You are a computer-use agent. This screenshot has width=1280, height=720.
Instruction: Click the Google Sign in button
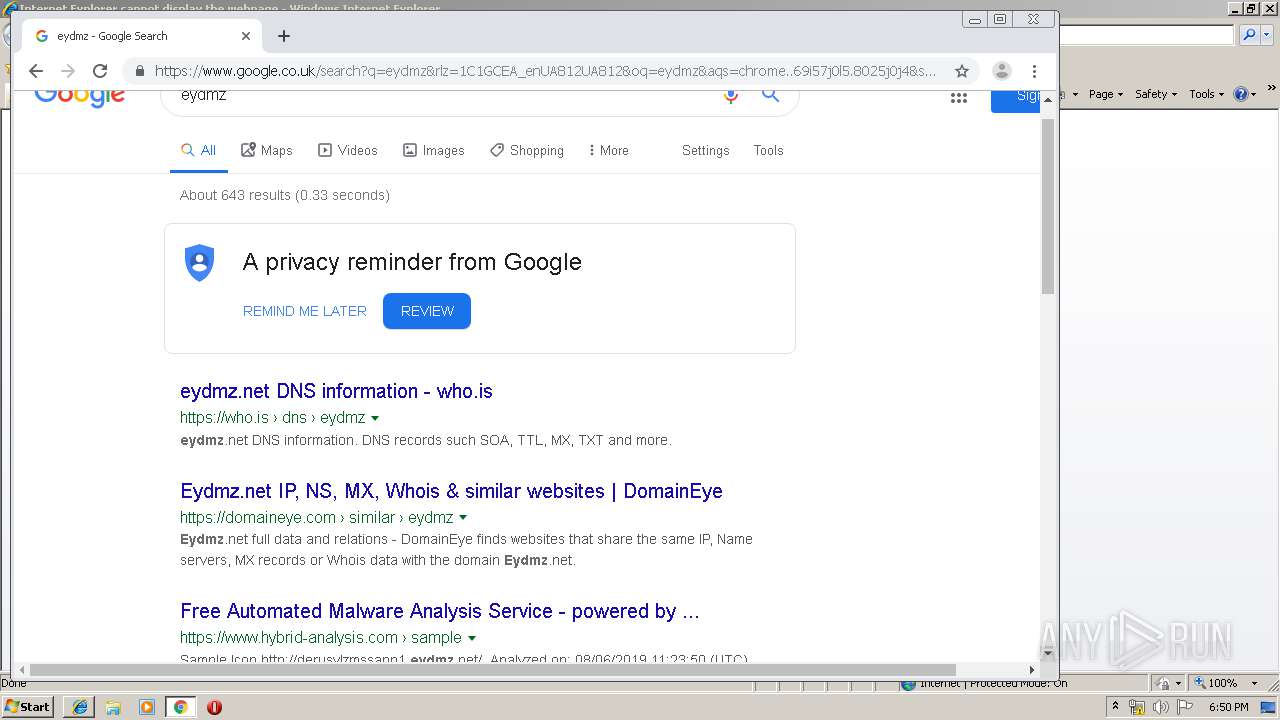click(1015, 100)
